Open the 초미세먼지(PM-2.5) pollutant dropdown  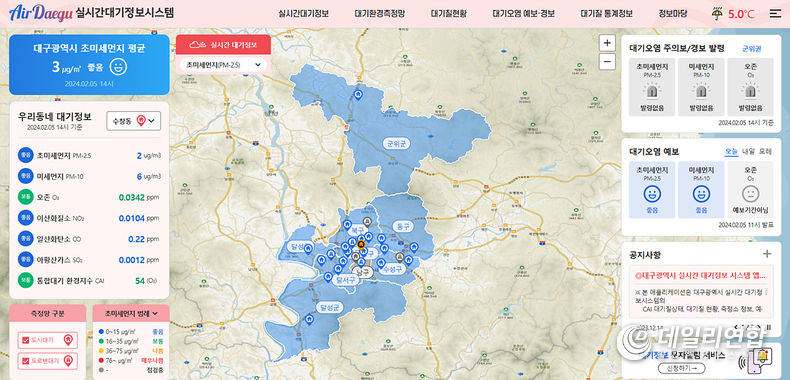tap(223, 65)
